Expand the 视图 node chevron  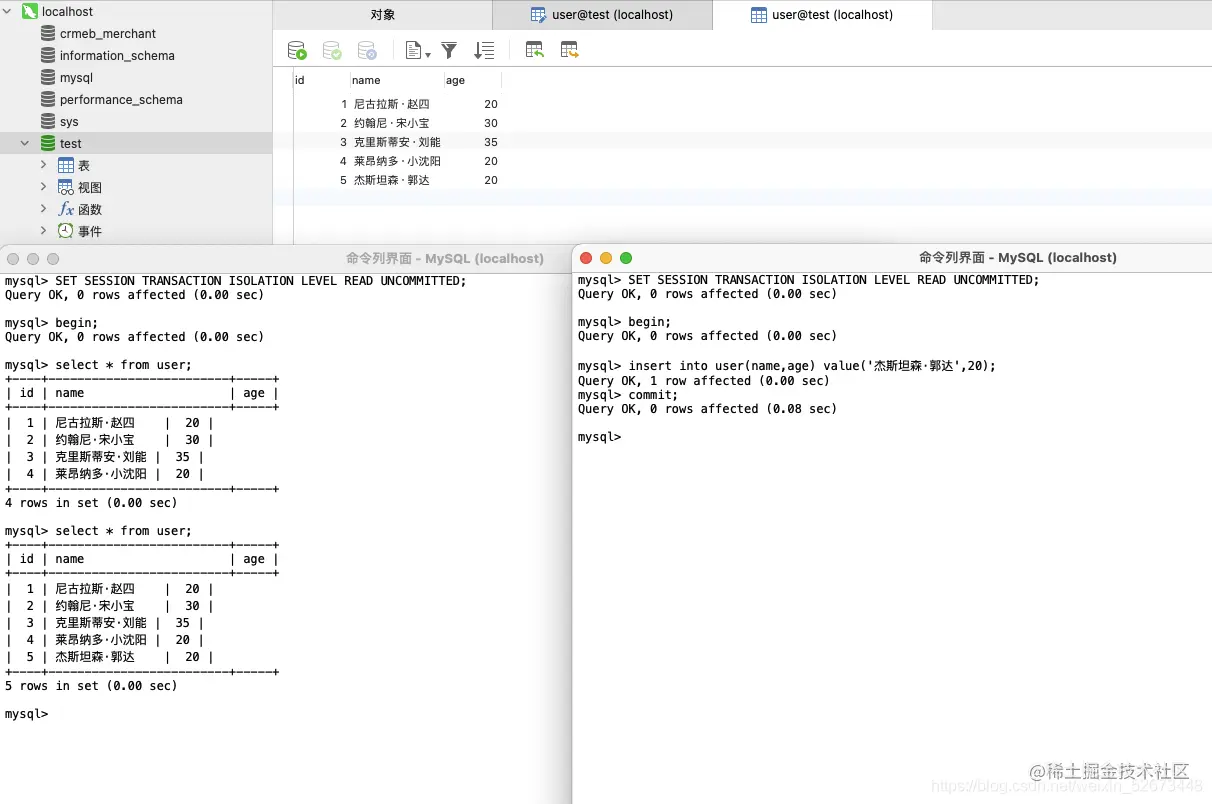coord(43,186)
